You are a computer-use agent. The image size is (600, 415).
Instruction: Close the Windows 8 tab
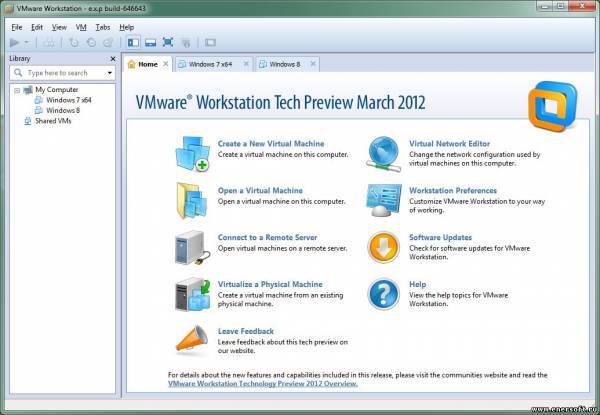tap(313, 64)
